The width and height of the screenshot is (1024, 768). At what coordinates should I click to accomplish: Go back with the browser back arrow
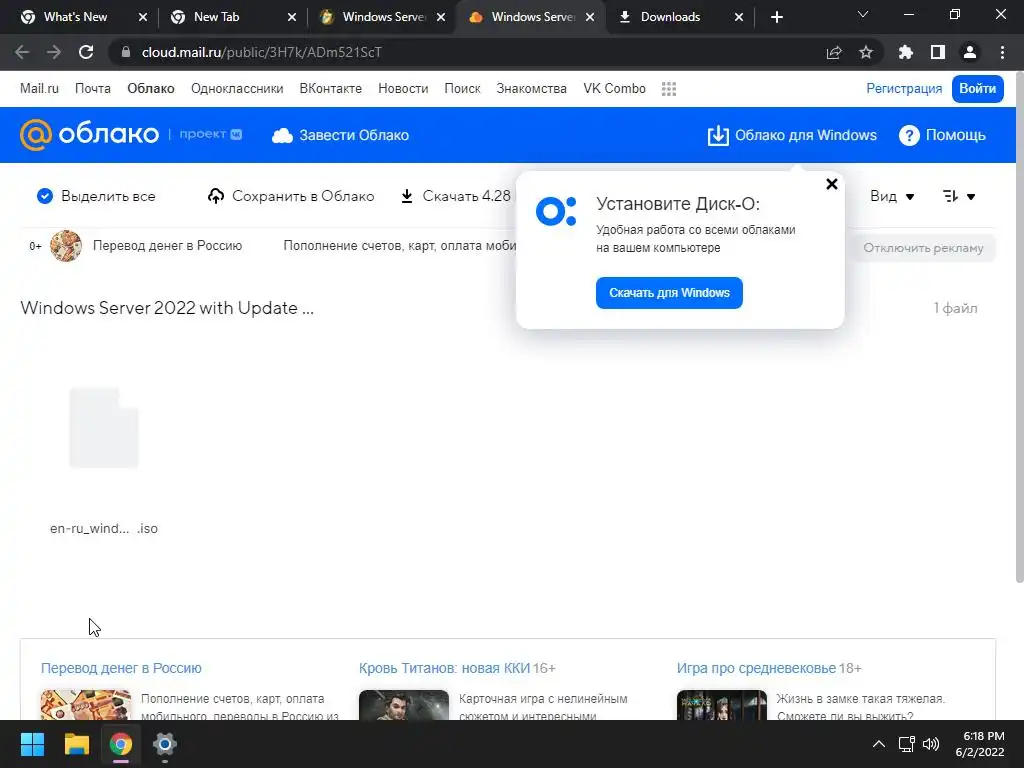point(22,52)
